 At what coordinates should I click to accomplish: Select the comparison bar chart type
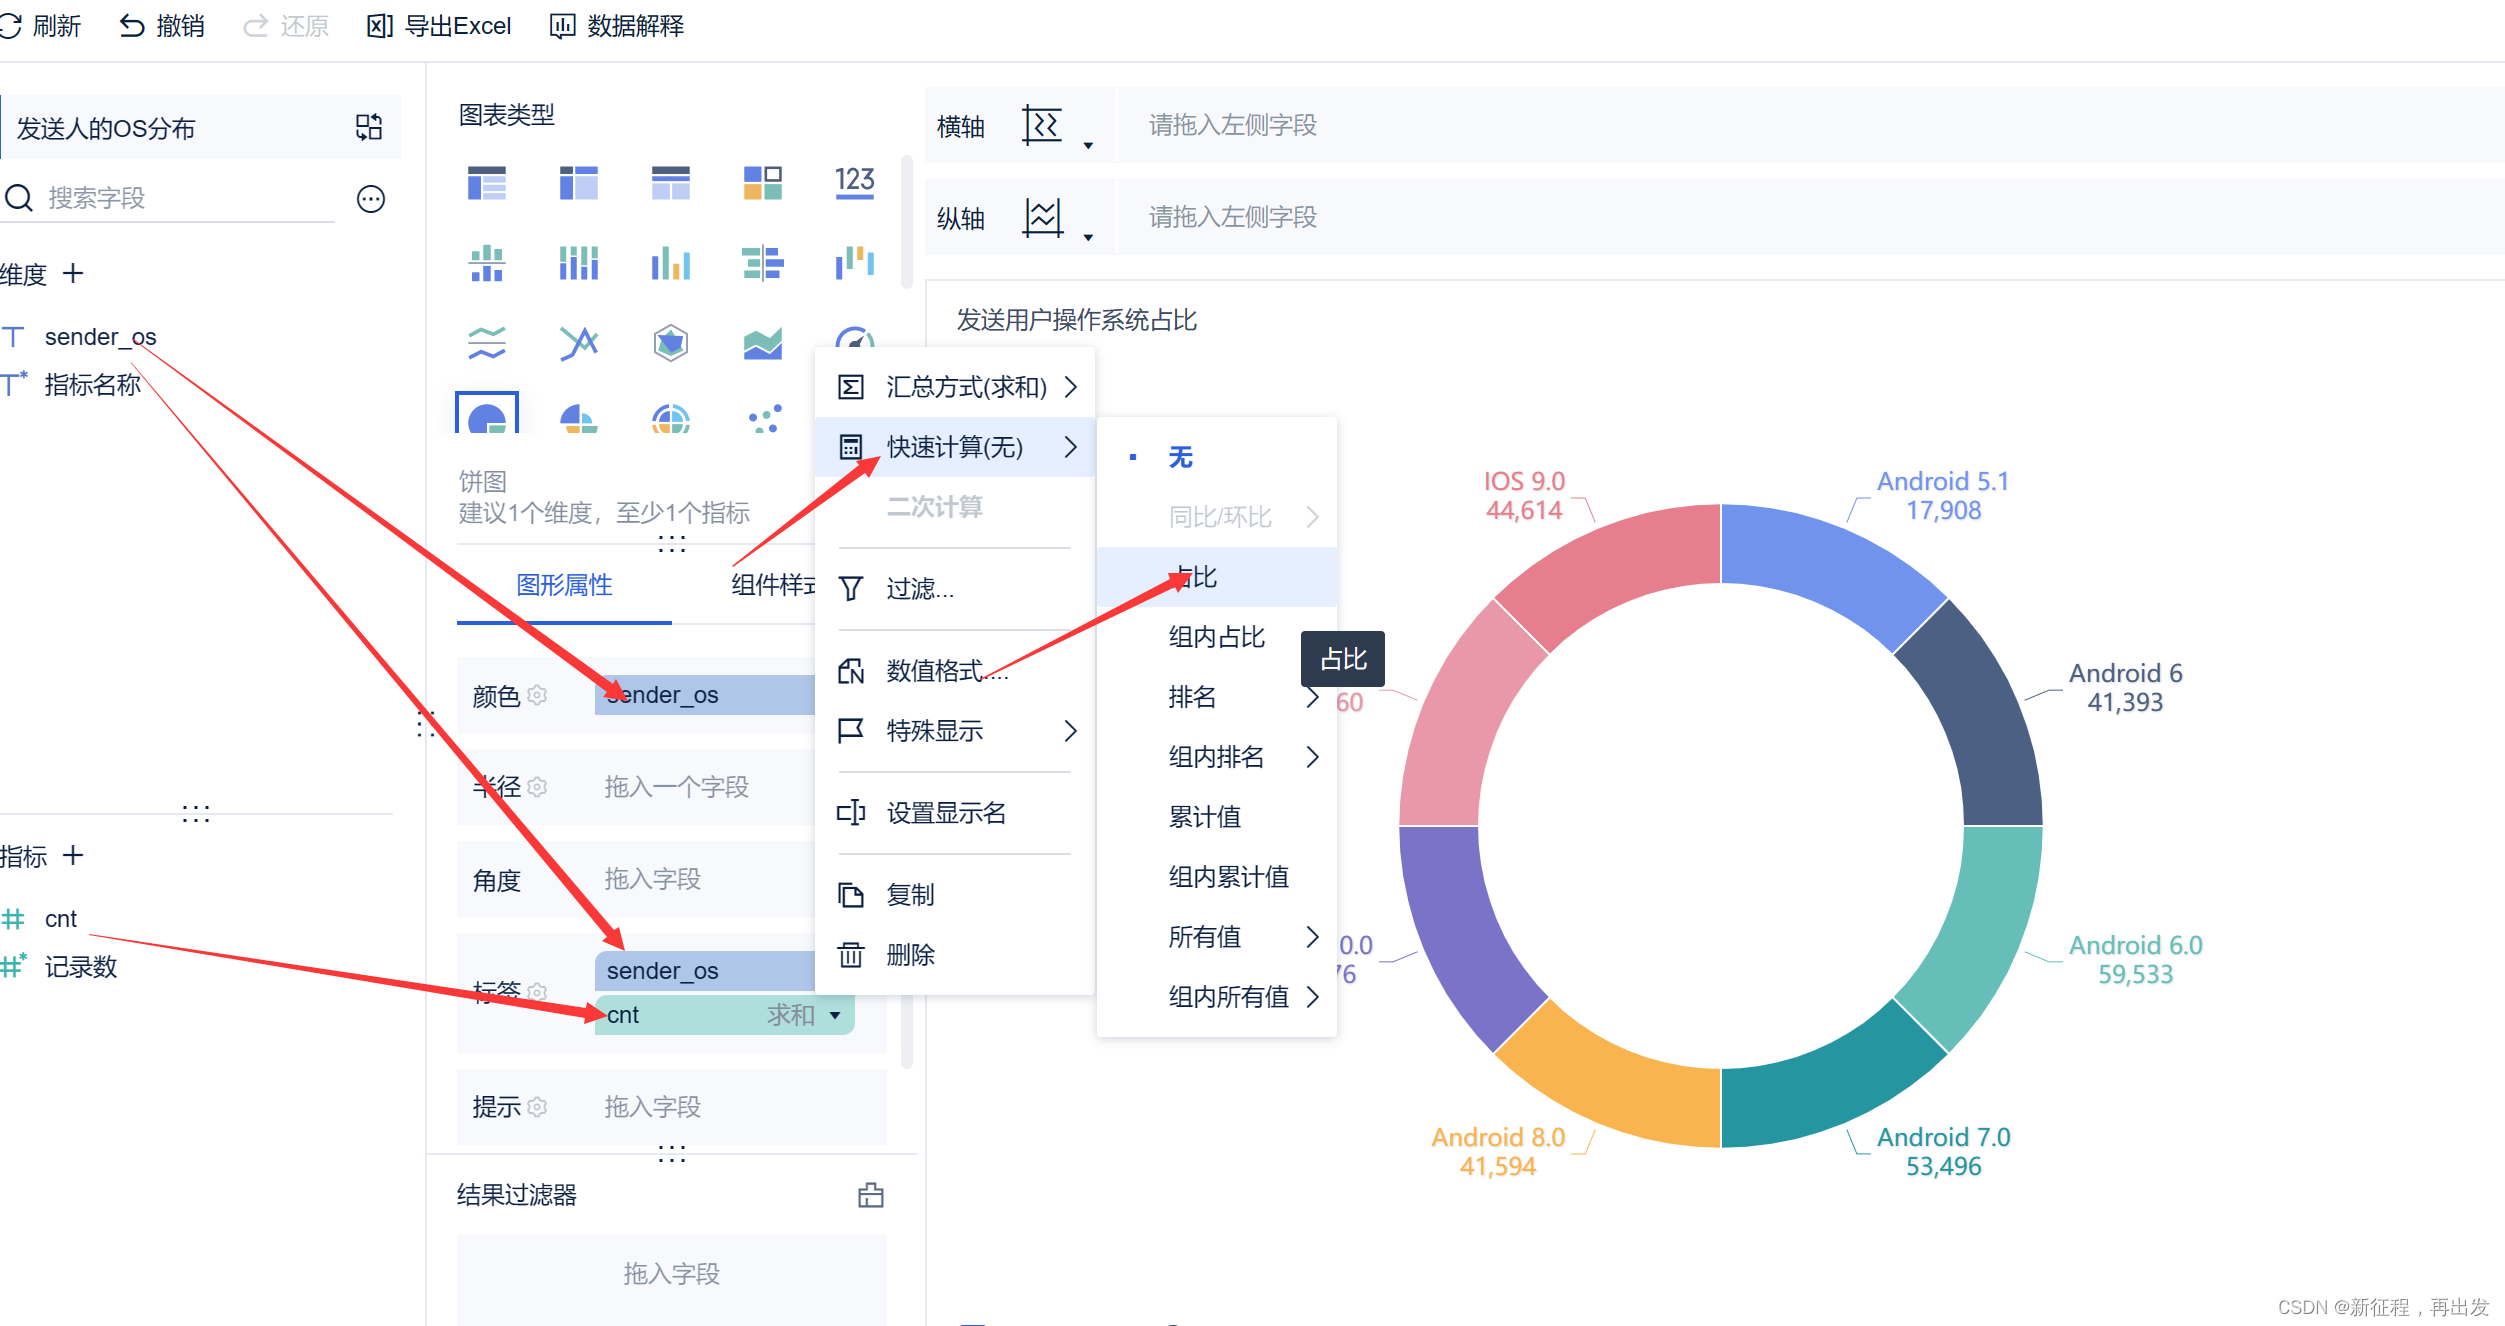coord(763,263)
